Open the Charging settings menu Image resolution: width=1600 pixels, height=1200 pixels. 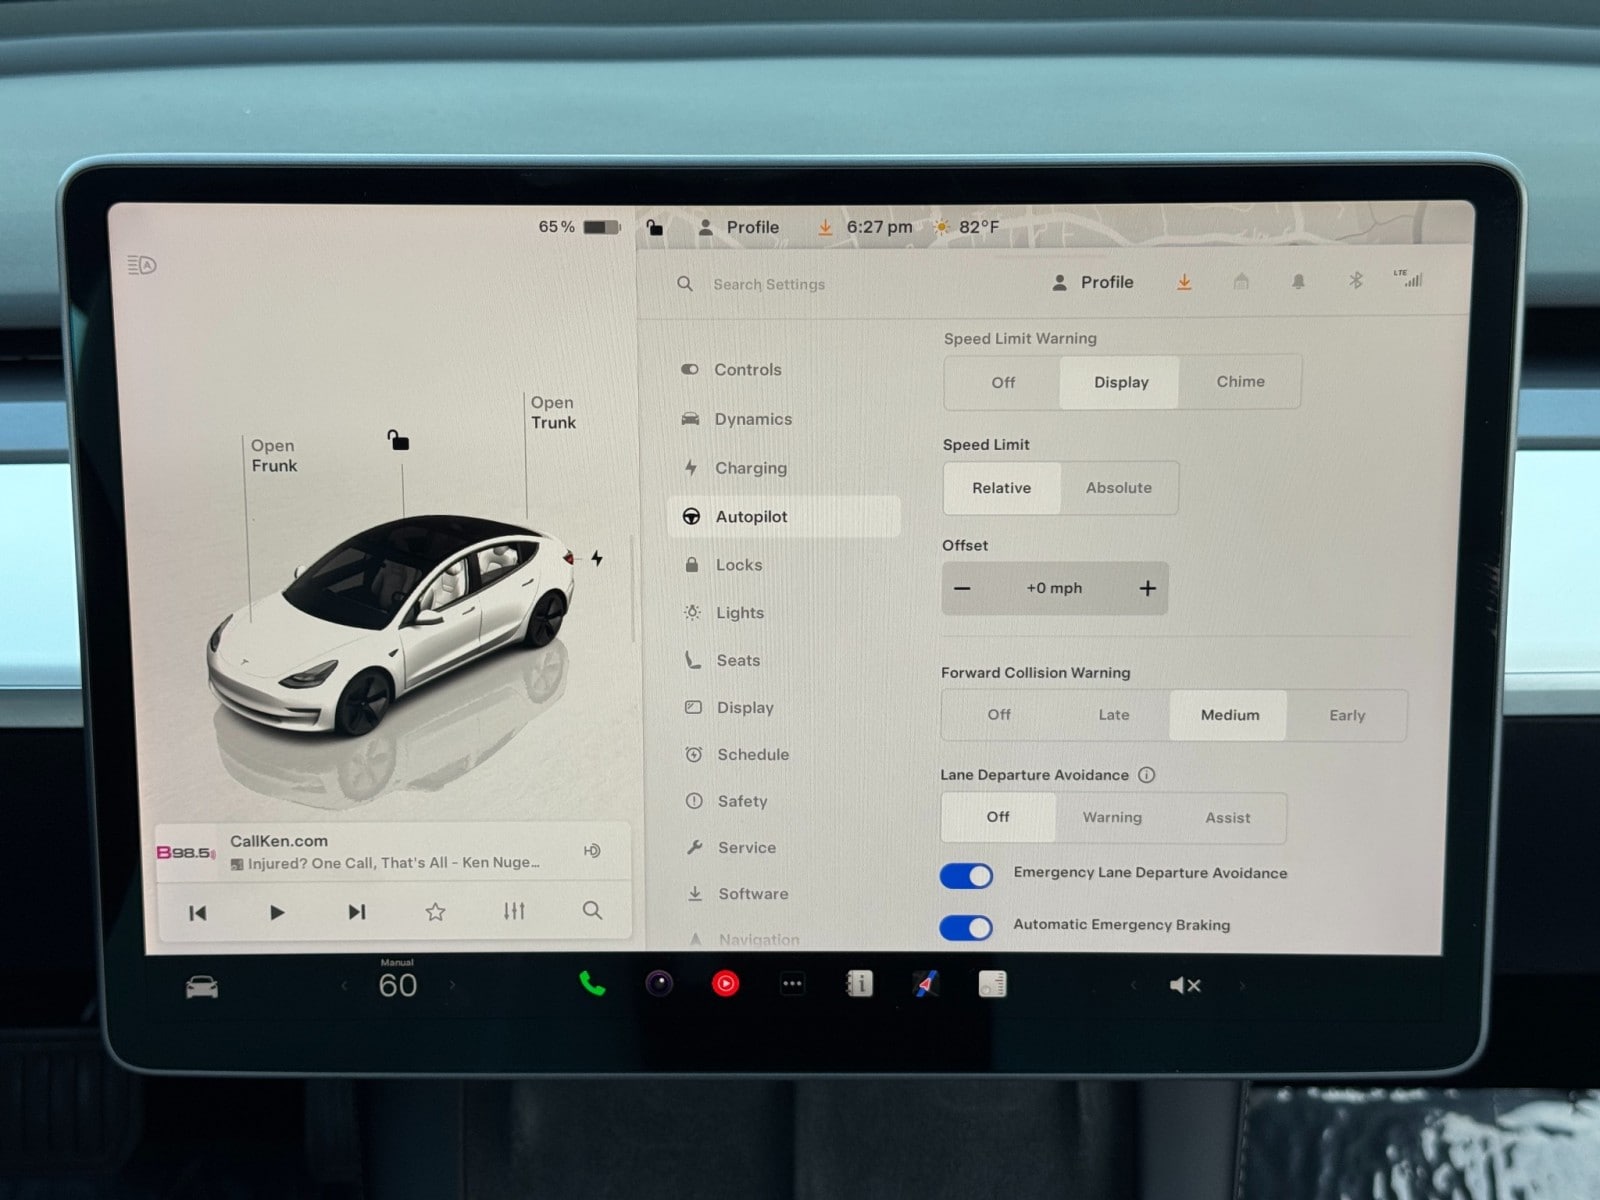[750, 468]
